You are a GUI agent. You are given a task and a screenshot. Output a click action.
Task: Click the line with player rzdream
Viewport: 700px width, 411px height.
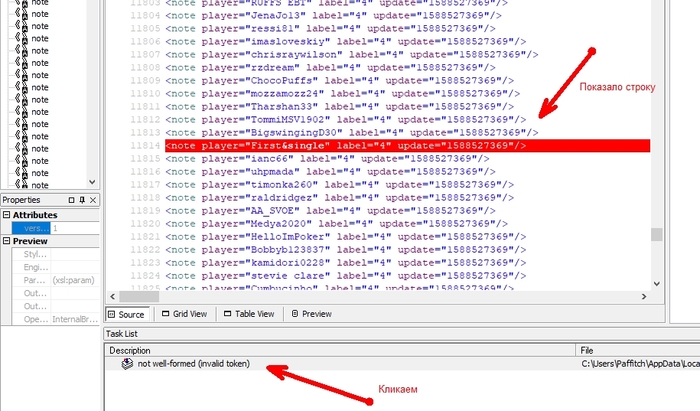click(330, 67)
